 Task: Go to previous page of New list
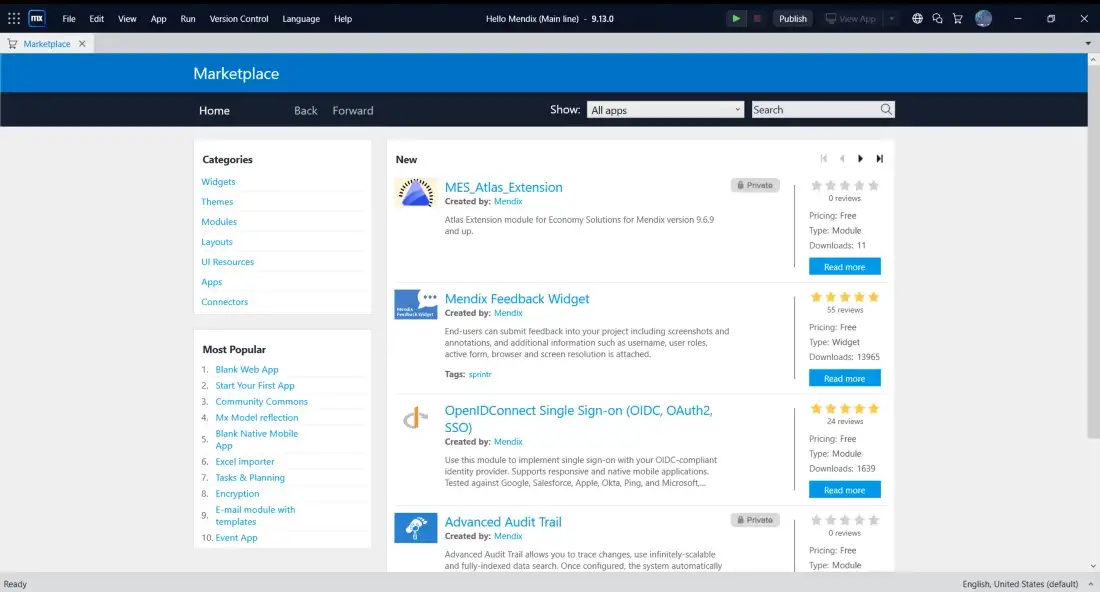843,159
